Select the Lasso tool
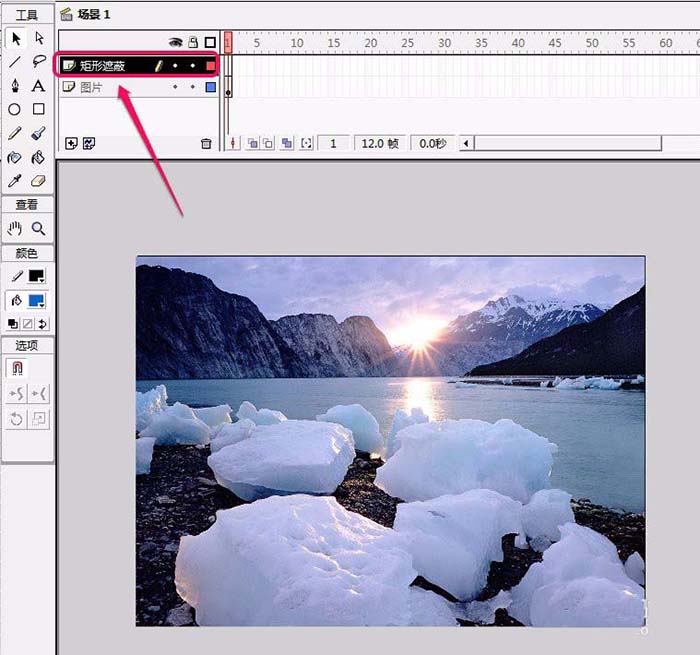700x655 pixels. (x=39, y=62)
